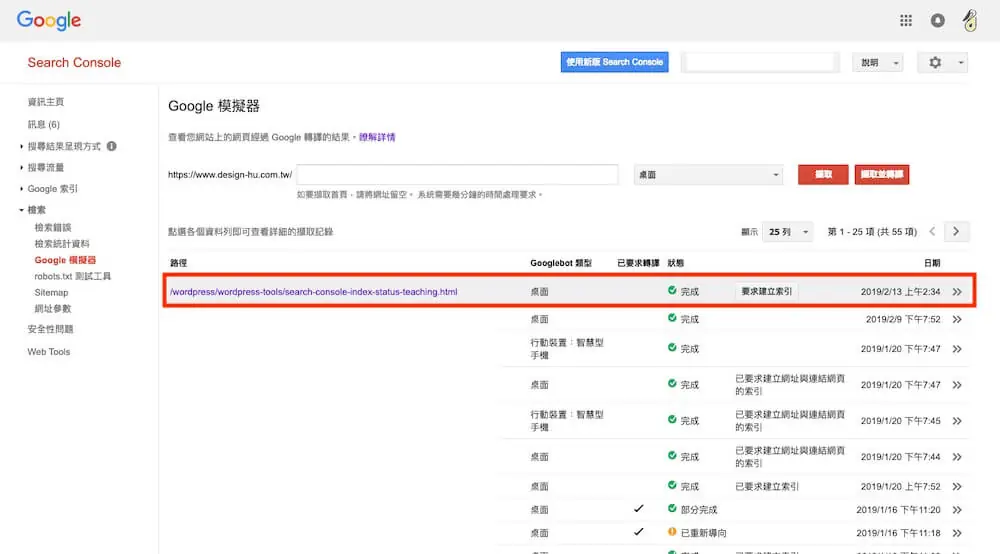Click info icon beside 搜尋結果呈現方式
This screenshot has height=554, width=1000.
point(112,146)
